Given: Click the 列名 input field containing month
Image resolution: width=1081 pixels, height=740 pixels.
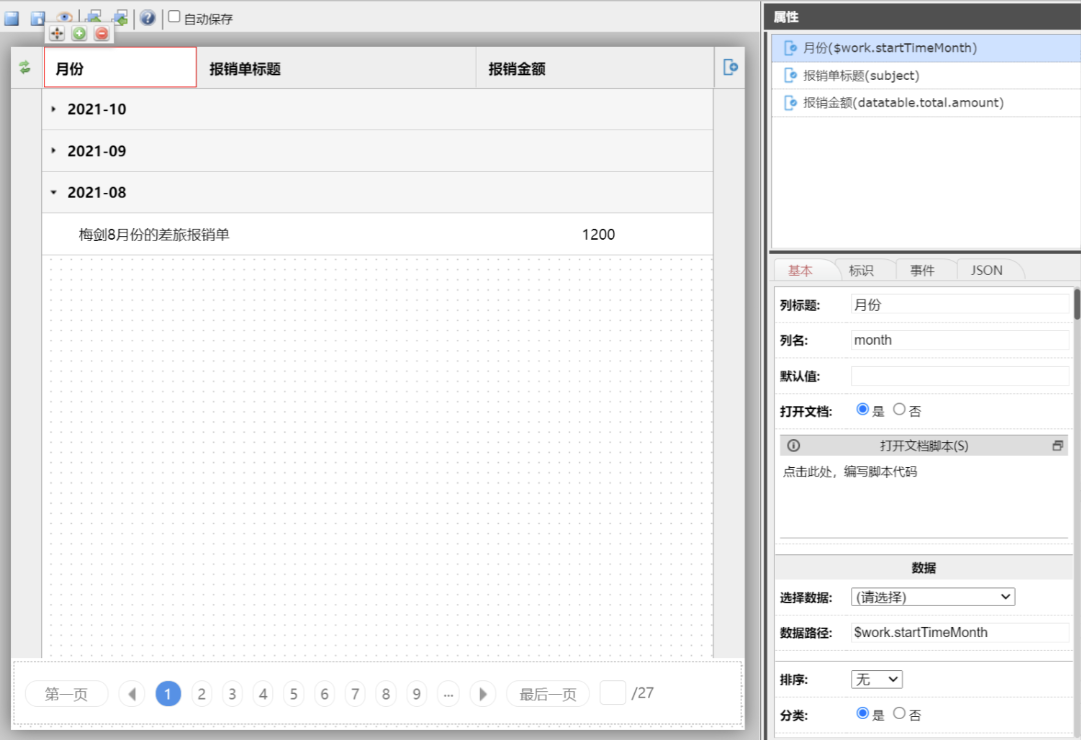Looking at the screenshot, I should pyautogui.click(x=958, y=340).
